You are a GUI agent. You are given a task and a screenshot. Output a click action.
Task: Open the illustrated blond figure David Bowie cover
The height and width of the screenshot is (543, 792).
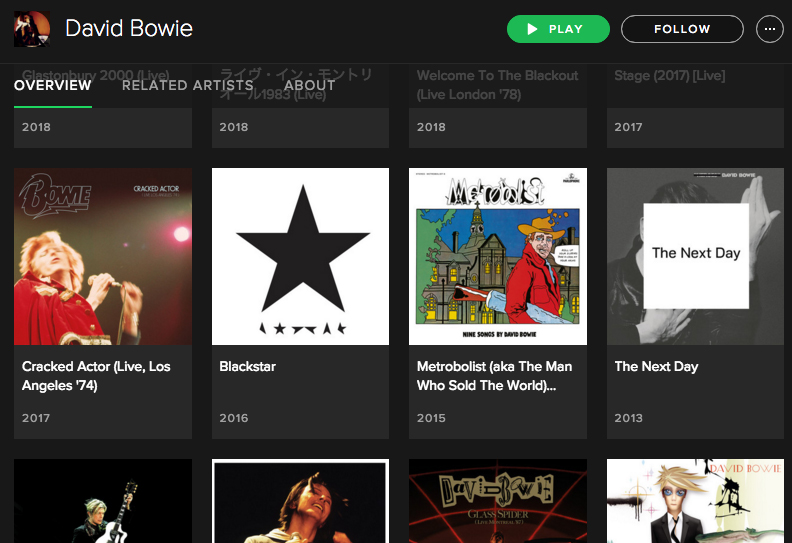click(x=696, y=501)
